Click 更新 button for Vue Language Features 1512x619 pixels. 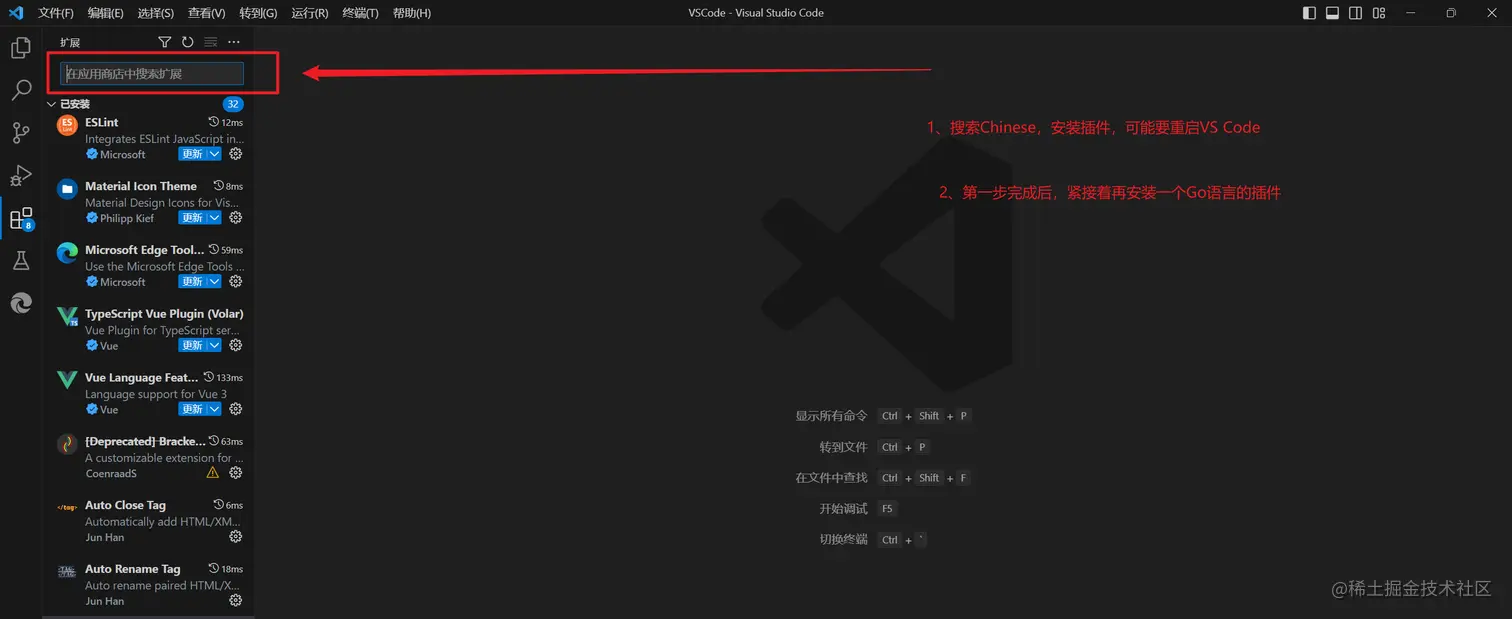(x=193, y=409)
